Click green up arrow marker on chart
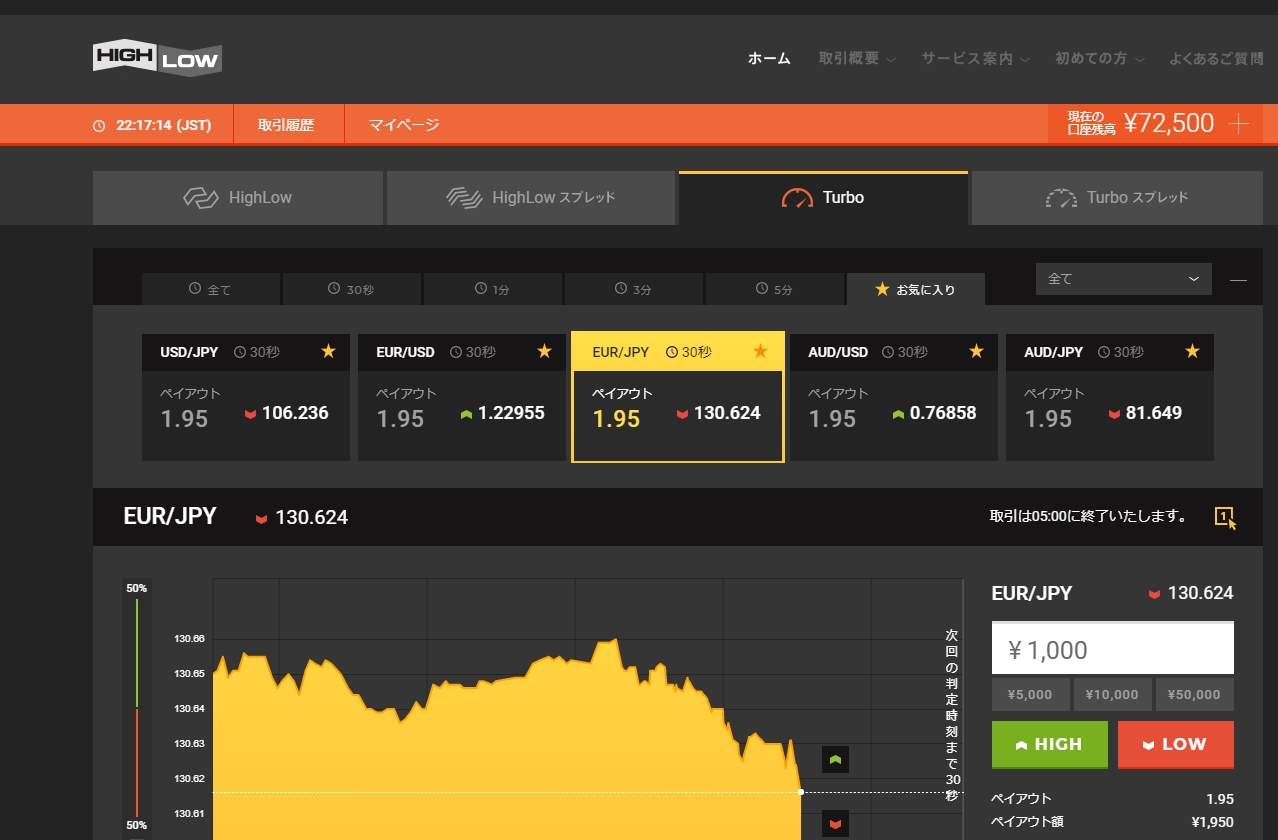The width and height of the screenshot is (1278, 840). click(835, 760)
